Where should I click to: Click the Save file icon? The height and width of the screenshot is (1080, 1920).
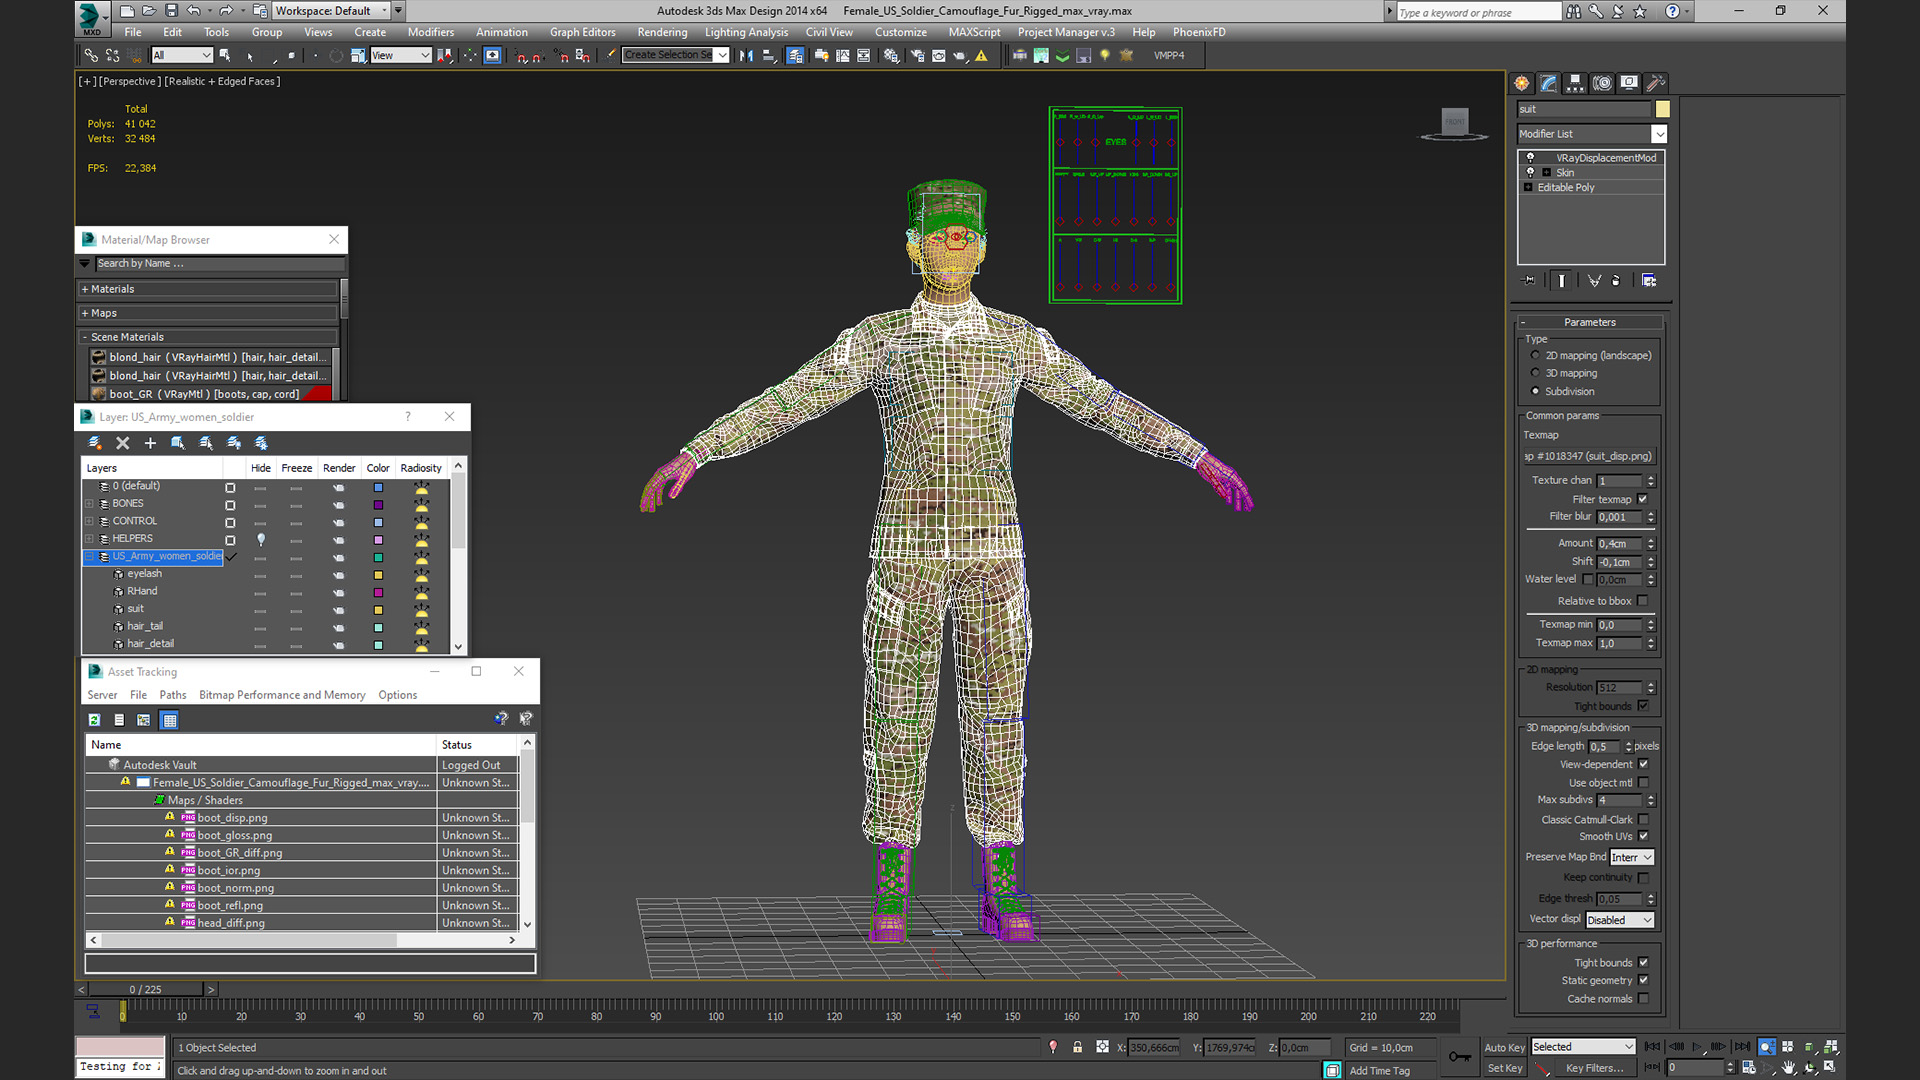[x=171, y=11]
